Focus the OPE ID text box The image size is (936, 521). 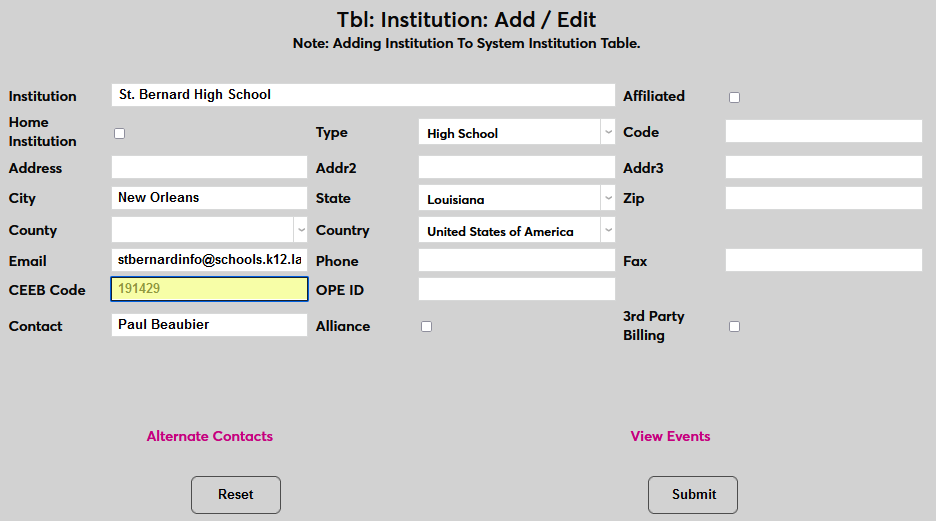pos(516,289)
